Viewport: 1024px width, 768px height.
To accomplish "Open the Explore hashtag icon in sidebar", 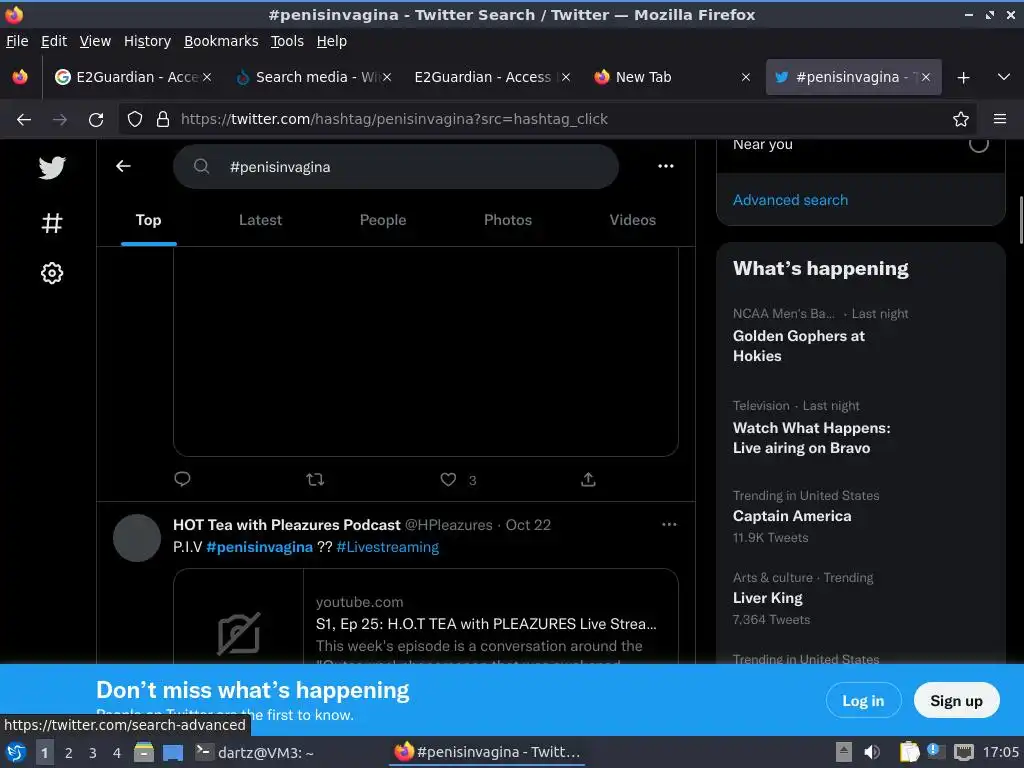I will 52,223.
